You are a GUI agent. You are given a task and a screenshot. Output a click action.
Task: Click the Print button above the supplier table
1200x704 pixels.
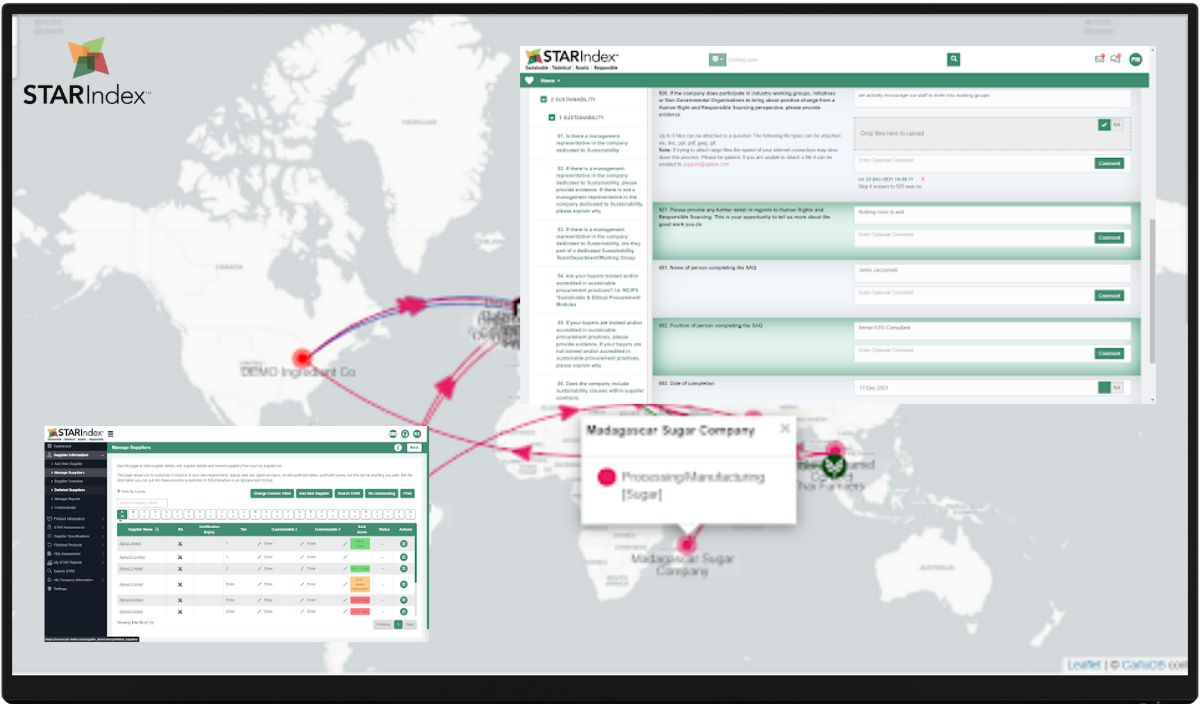407,493
